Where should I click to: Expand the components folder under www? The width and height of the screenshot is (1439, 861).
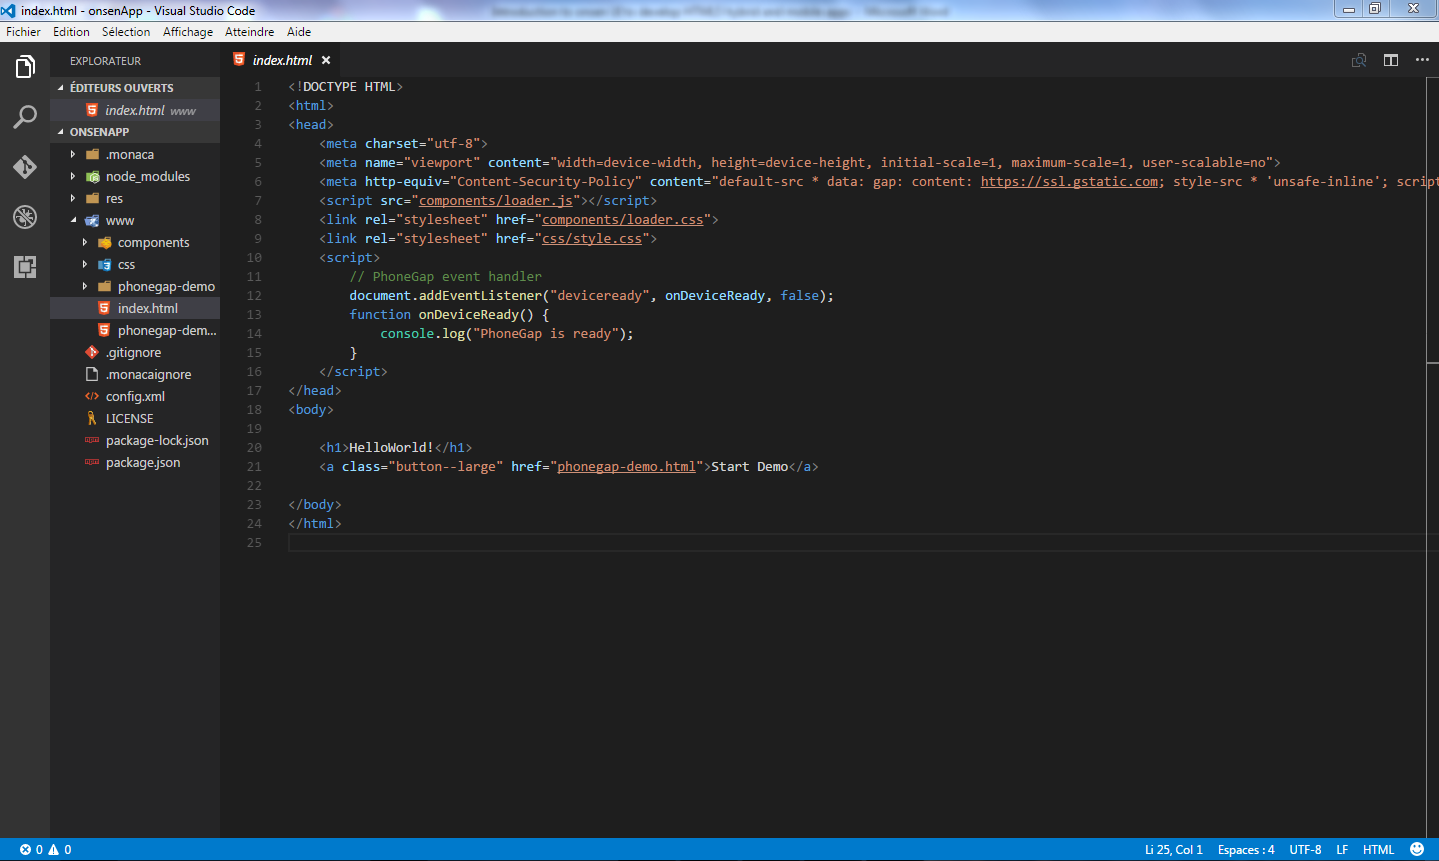coord(155,242)
